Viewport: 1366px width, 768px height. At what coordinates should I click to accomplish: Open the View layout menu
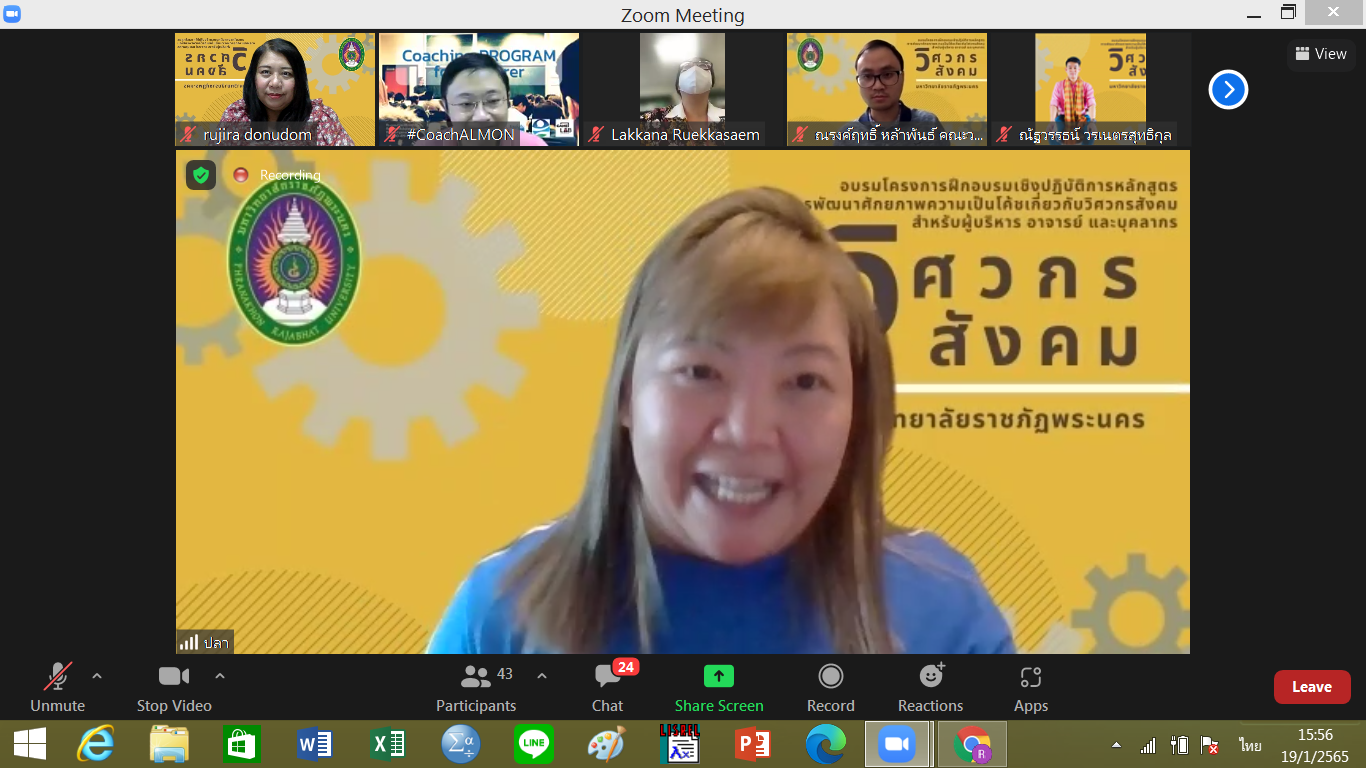coord(1321,54)
